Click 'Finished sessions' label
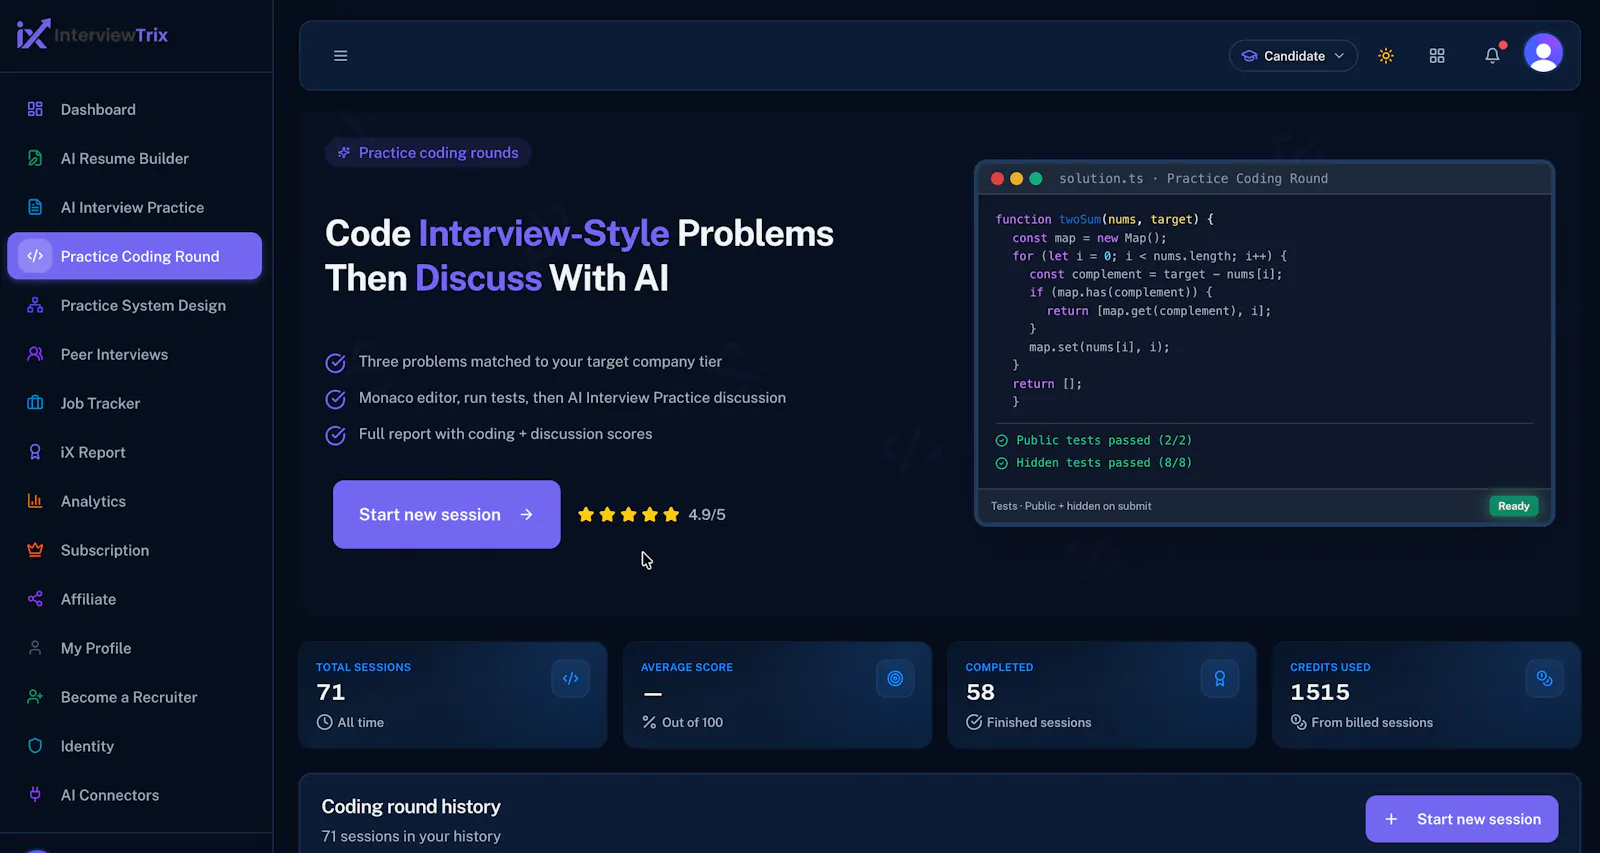Viewport: 1600px width, 853px height. 1039,722
